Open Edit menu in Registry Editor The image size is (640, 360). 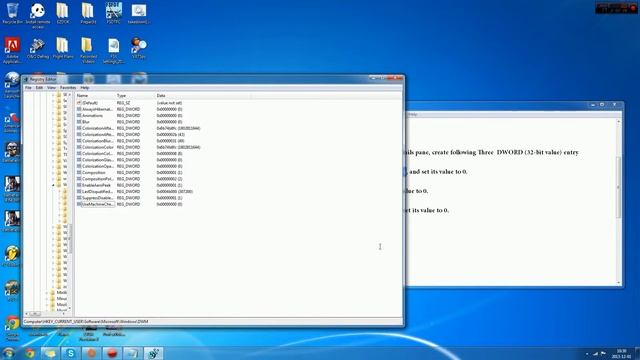pyautogui.click(x=39, y=88)
